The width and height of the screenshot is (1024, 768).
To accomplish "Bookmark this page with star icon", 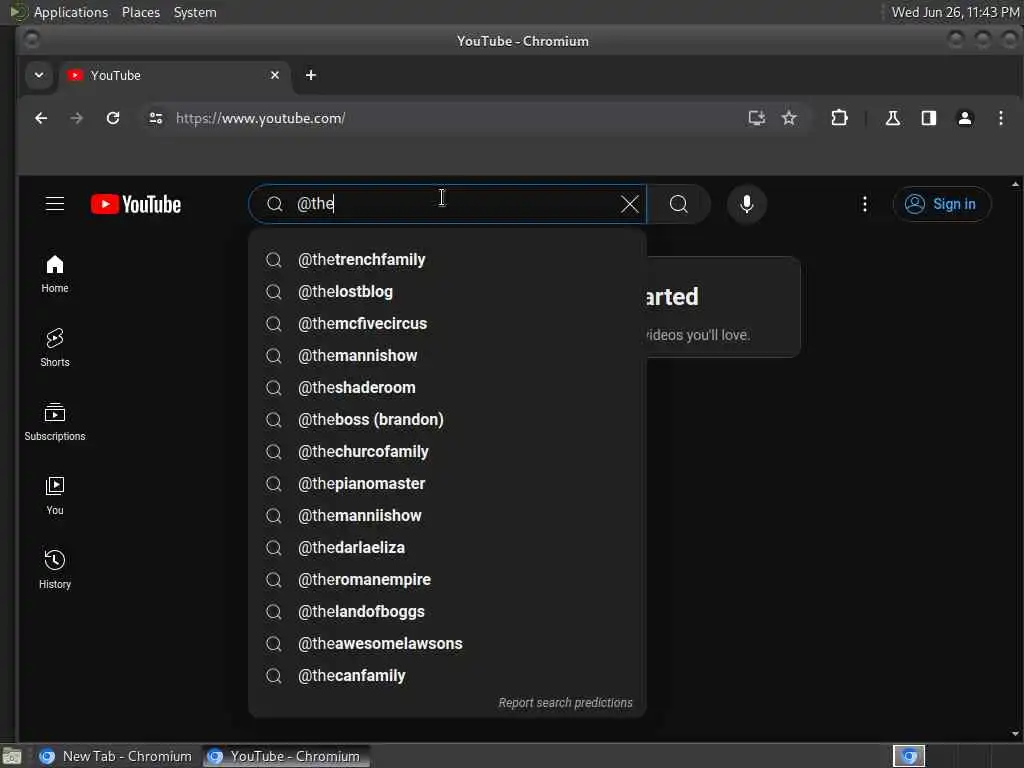I will pyautogui.click(x=789, y=118).
